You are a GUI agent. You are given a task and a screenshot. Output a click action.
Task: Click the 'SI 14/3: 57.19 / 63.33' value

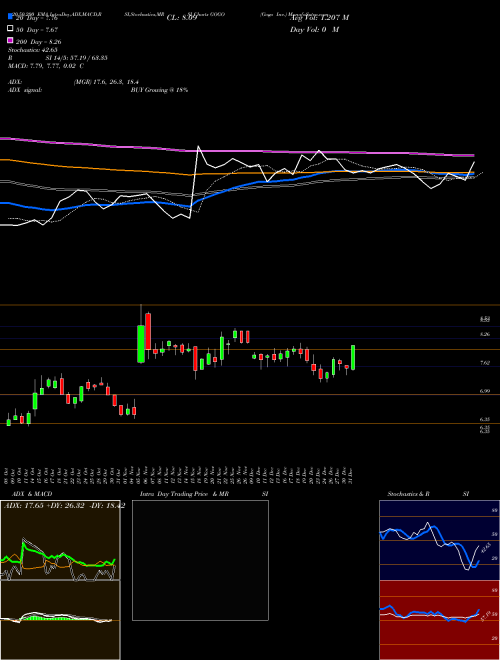77,58
